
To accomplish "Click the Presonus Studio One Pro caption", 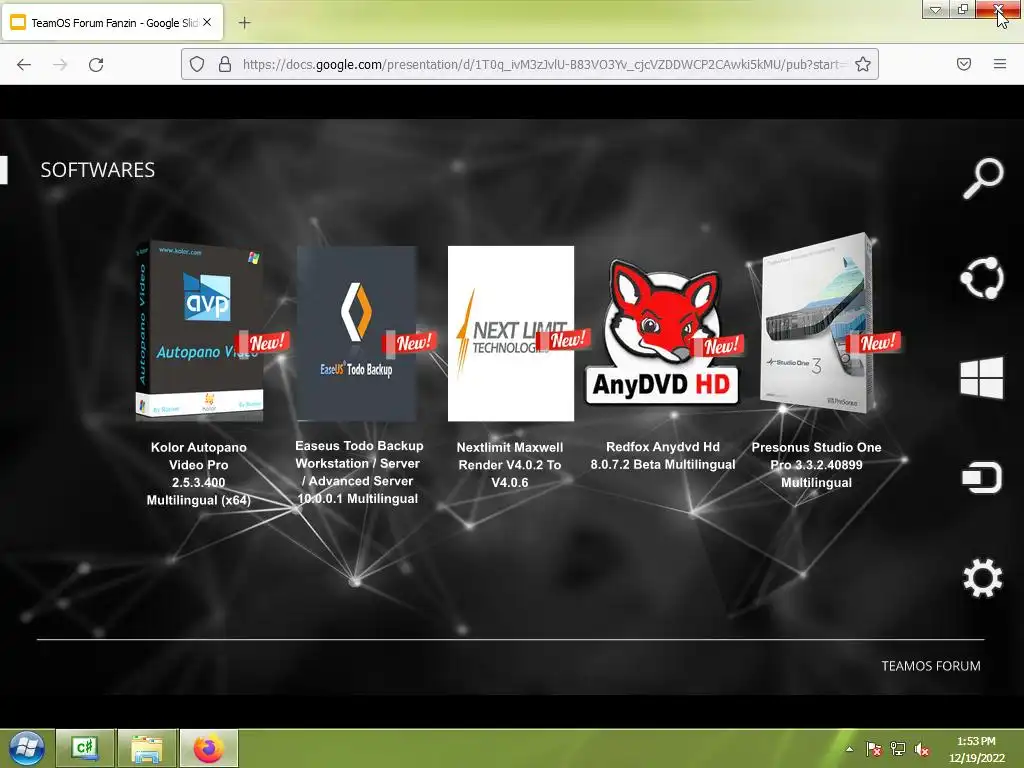I will point(816,465).
